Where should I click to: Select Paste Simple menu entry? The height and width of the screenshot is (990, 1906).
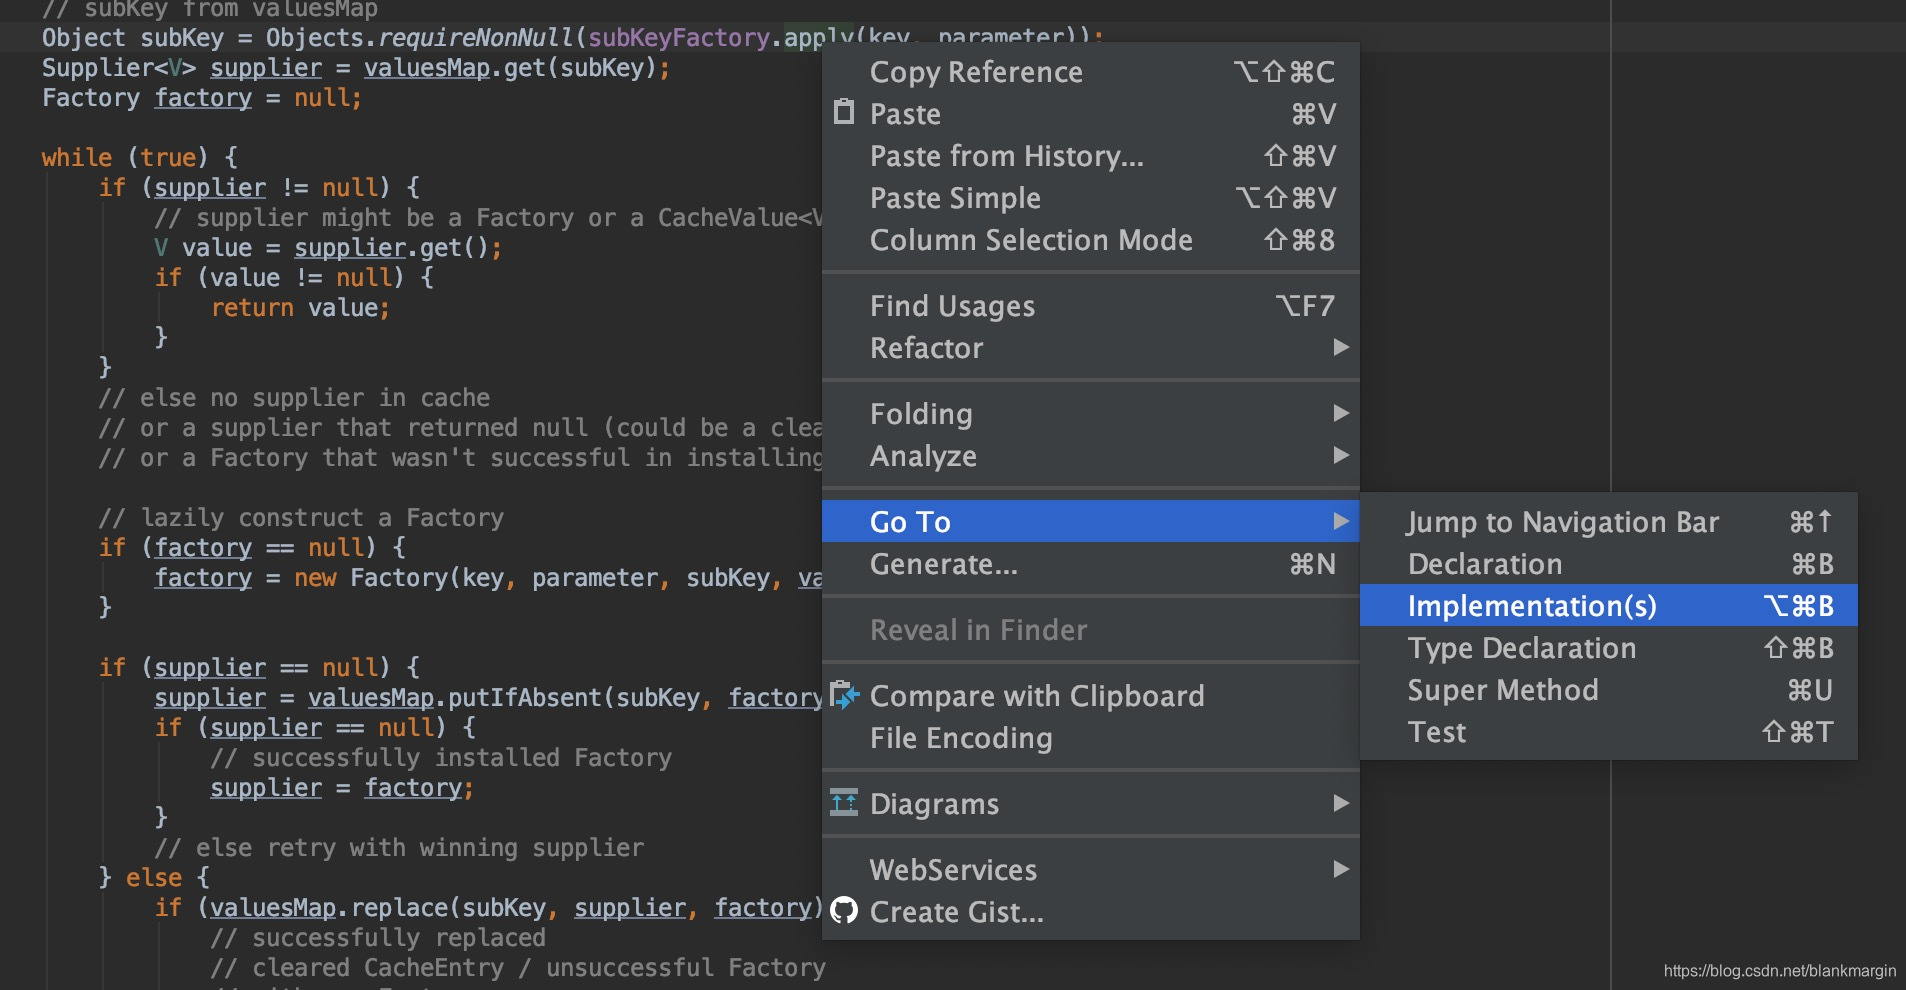click(x=1090, y=198)
